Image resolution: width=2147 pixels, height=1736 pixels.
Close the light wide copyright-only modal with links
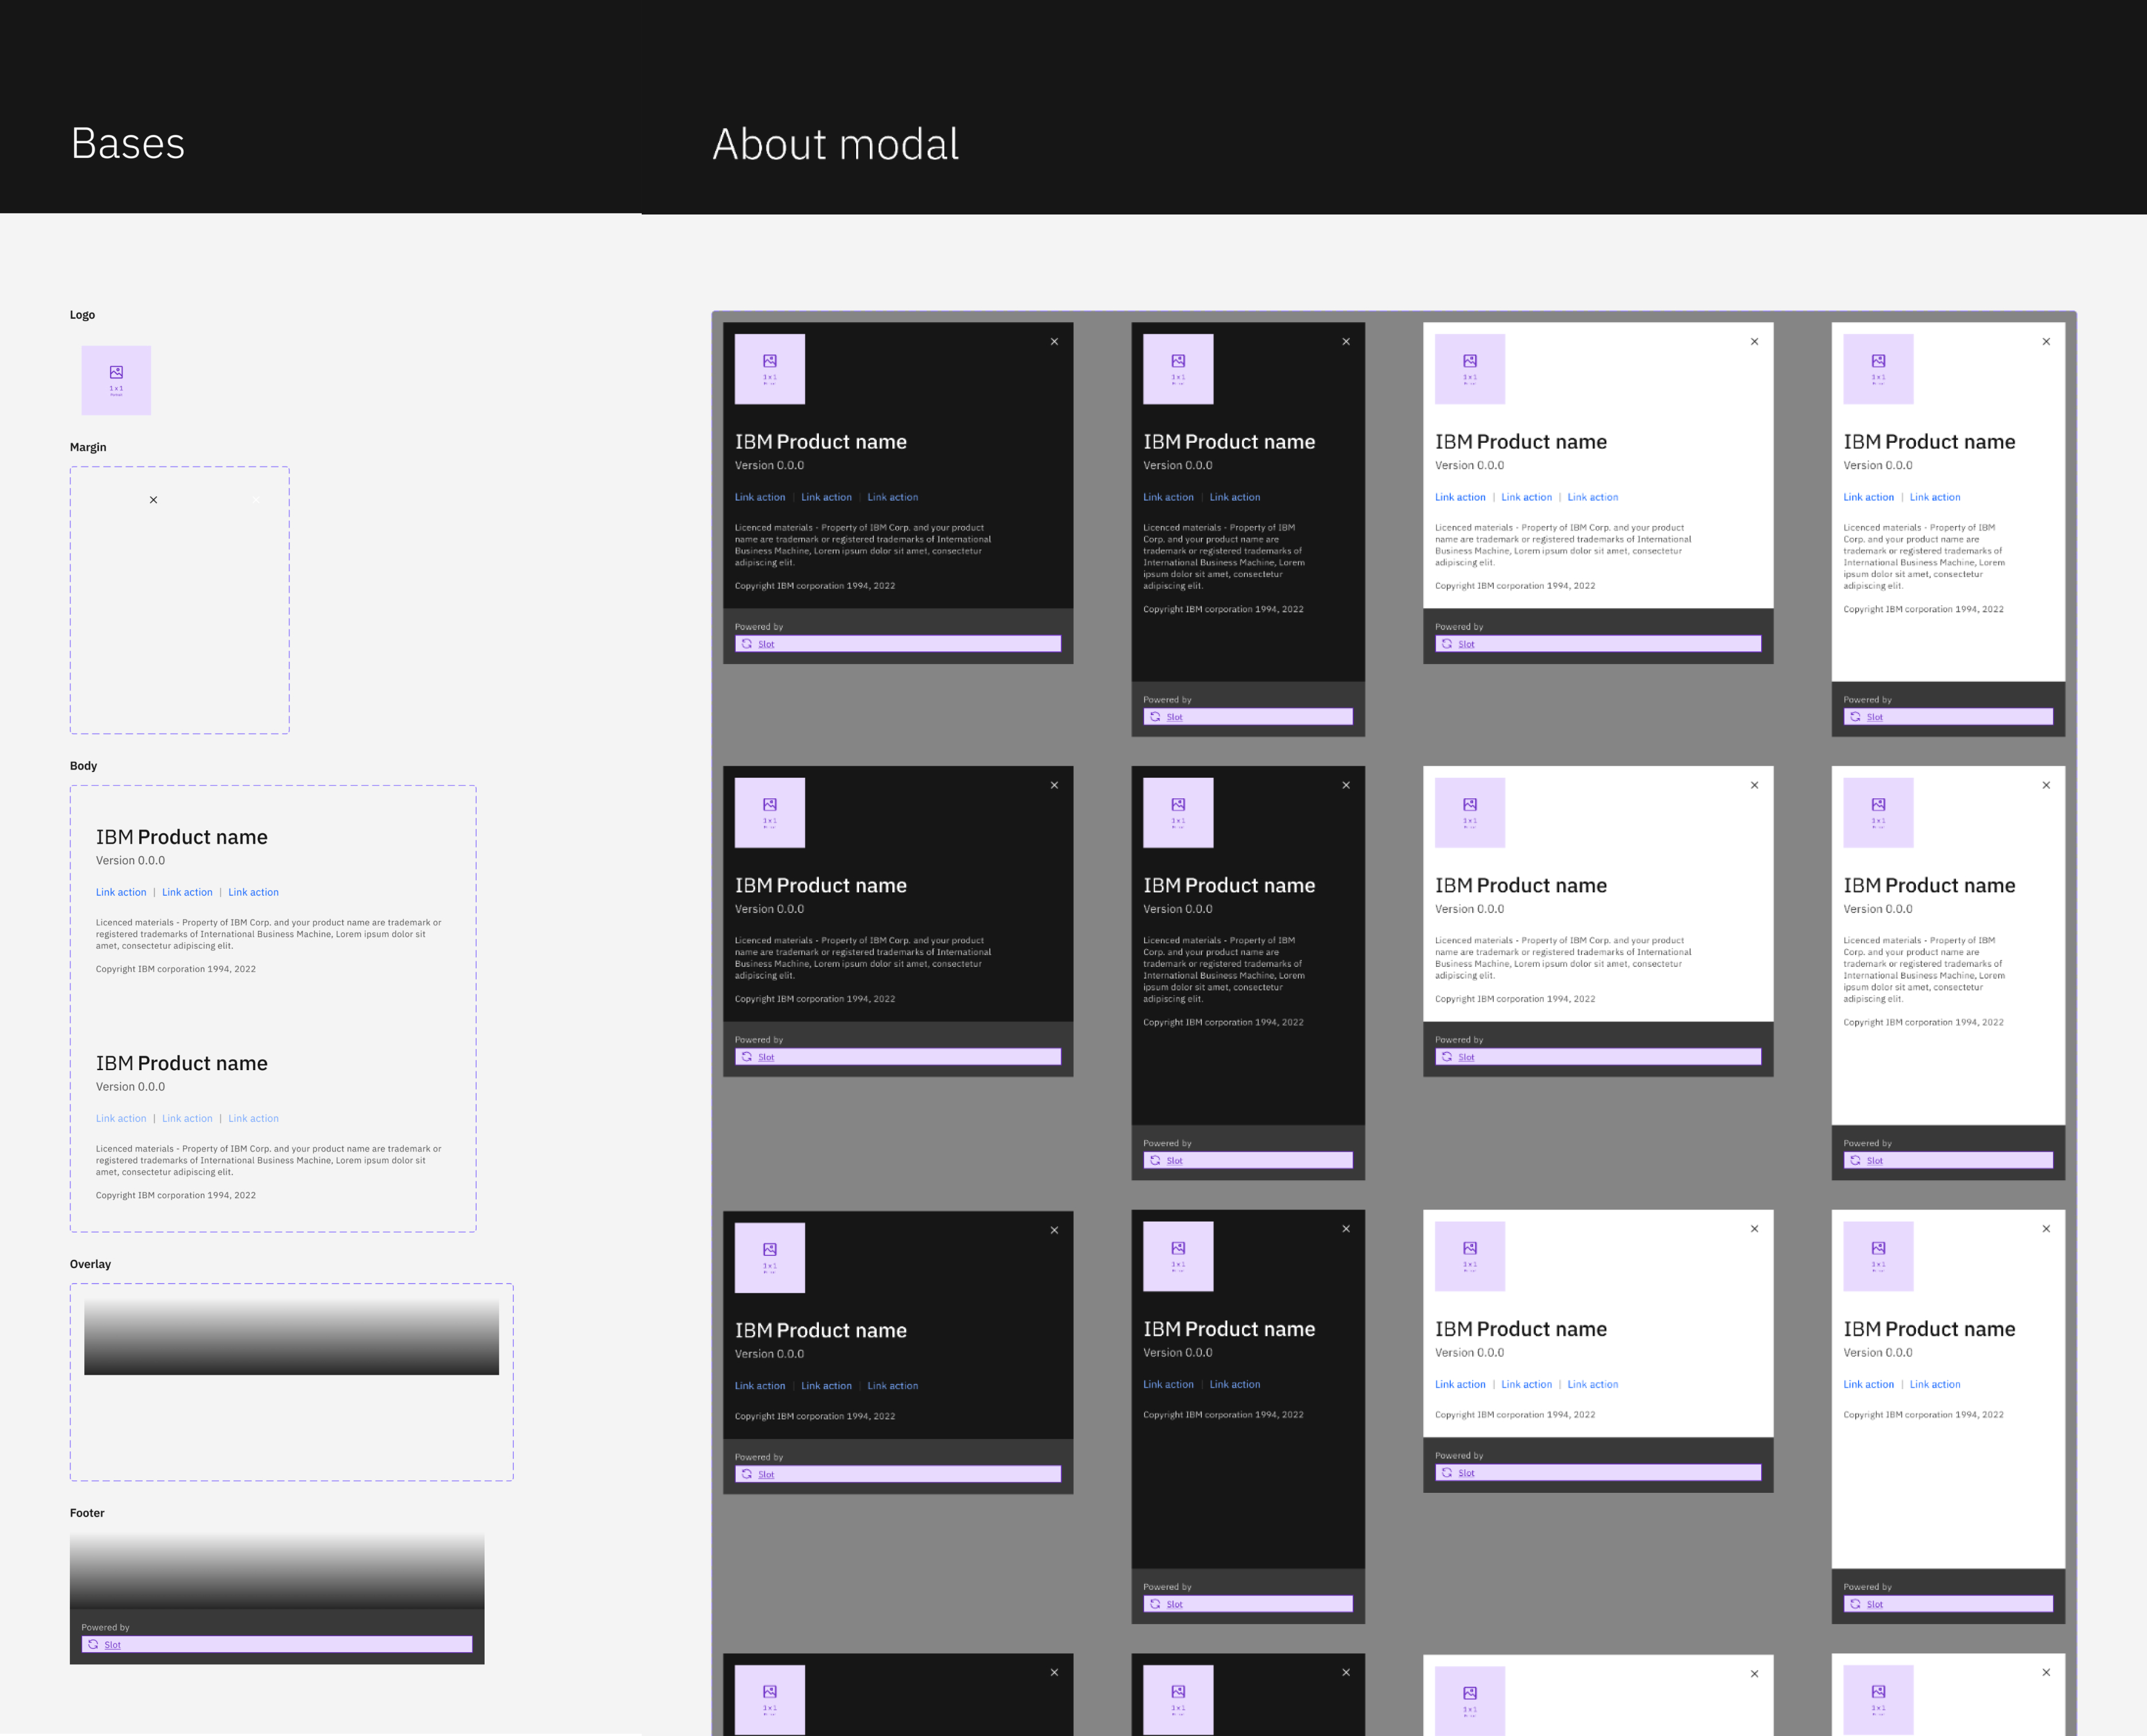click(1754, 1229)
